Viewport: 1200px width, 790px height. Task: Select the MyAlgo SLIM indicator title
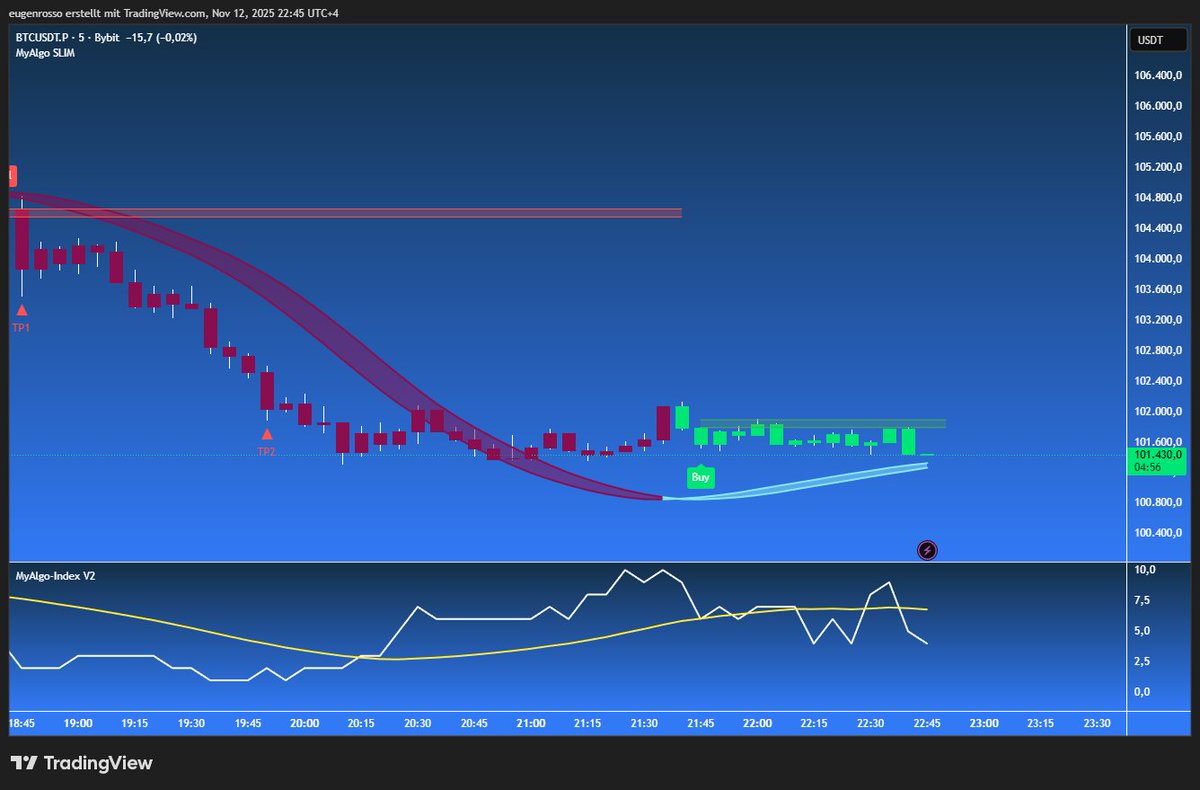point(44,51)
